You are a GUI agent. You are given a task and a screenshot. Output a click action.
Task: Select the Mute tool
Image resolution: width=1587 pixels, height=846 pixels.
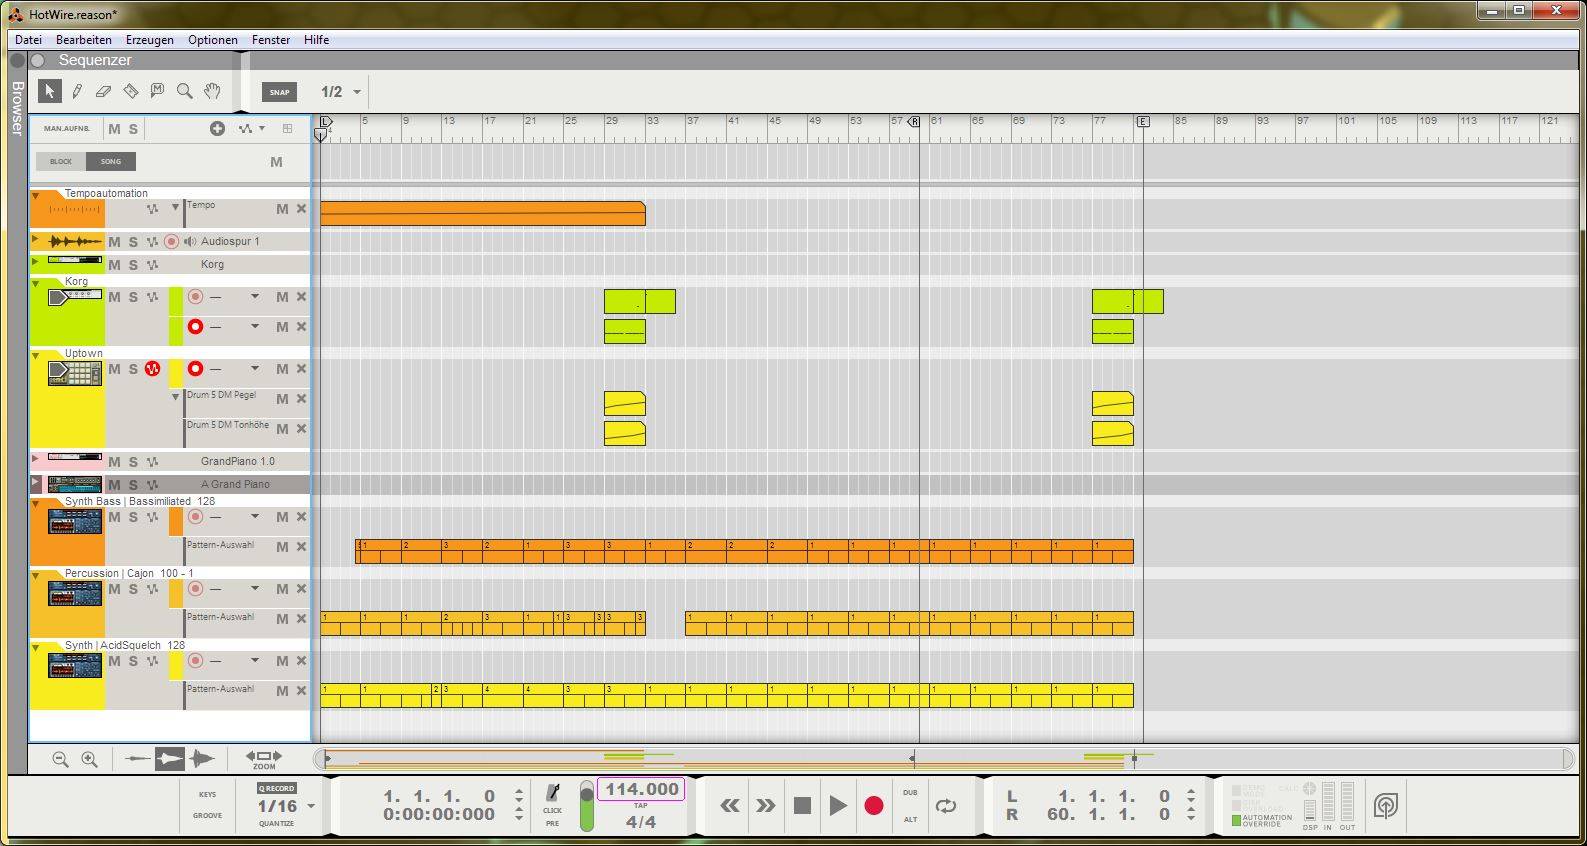pos(157,91)
